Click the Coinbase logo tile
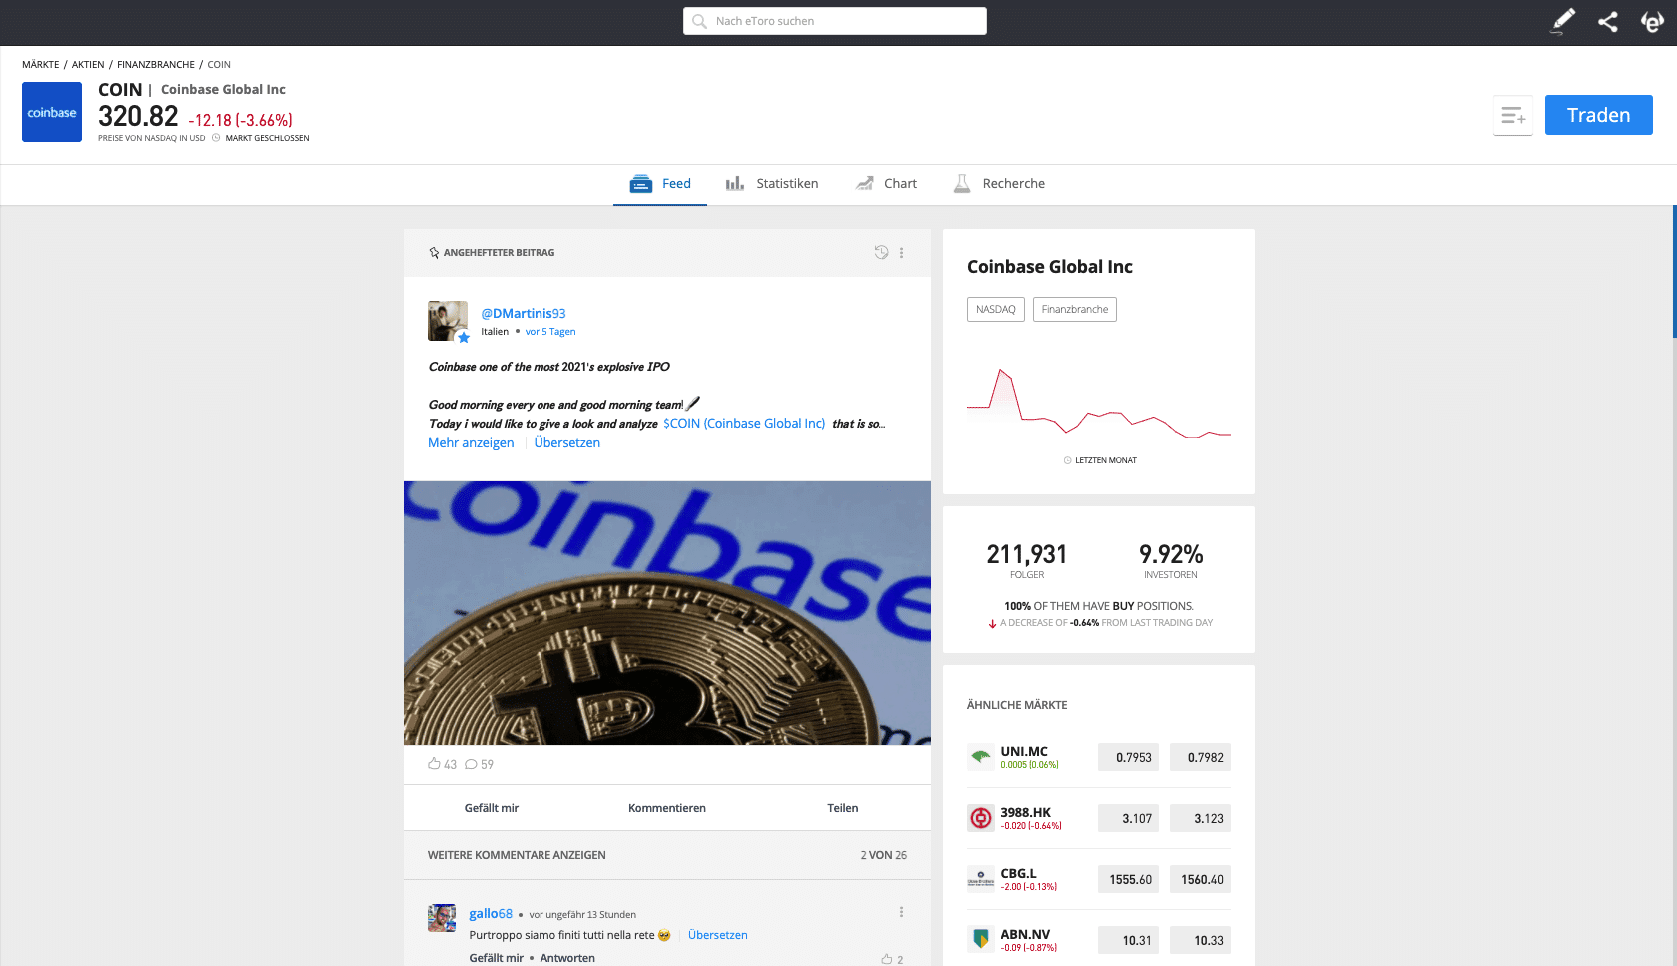 click(x=52, y=112)
